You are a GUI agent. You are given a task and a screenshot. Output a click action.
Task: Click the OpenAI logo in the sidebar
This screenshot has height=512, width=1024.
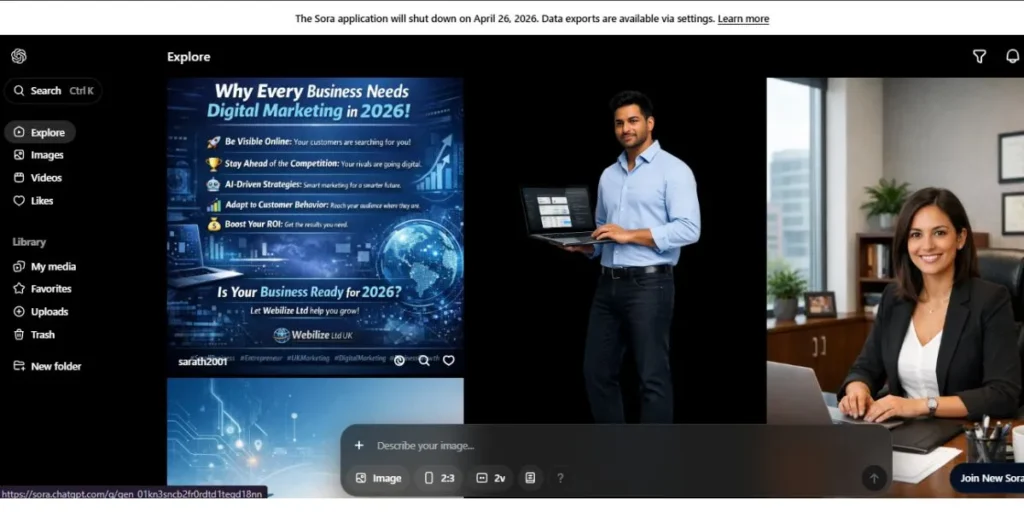(x=19, y=57)
